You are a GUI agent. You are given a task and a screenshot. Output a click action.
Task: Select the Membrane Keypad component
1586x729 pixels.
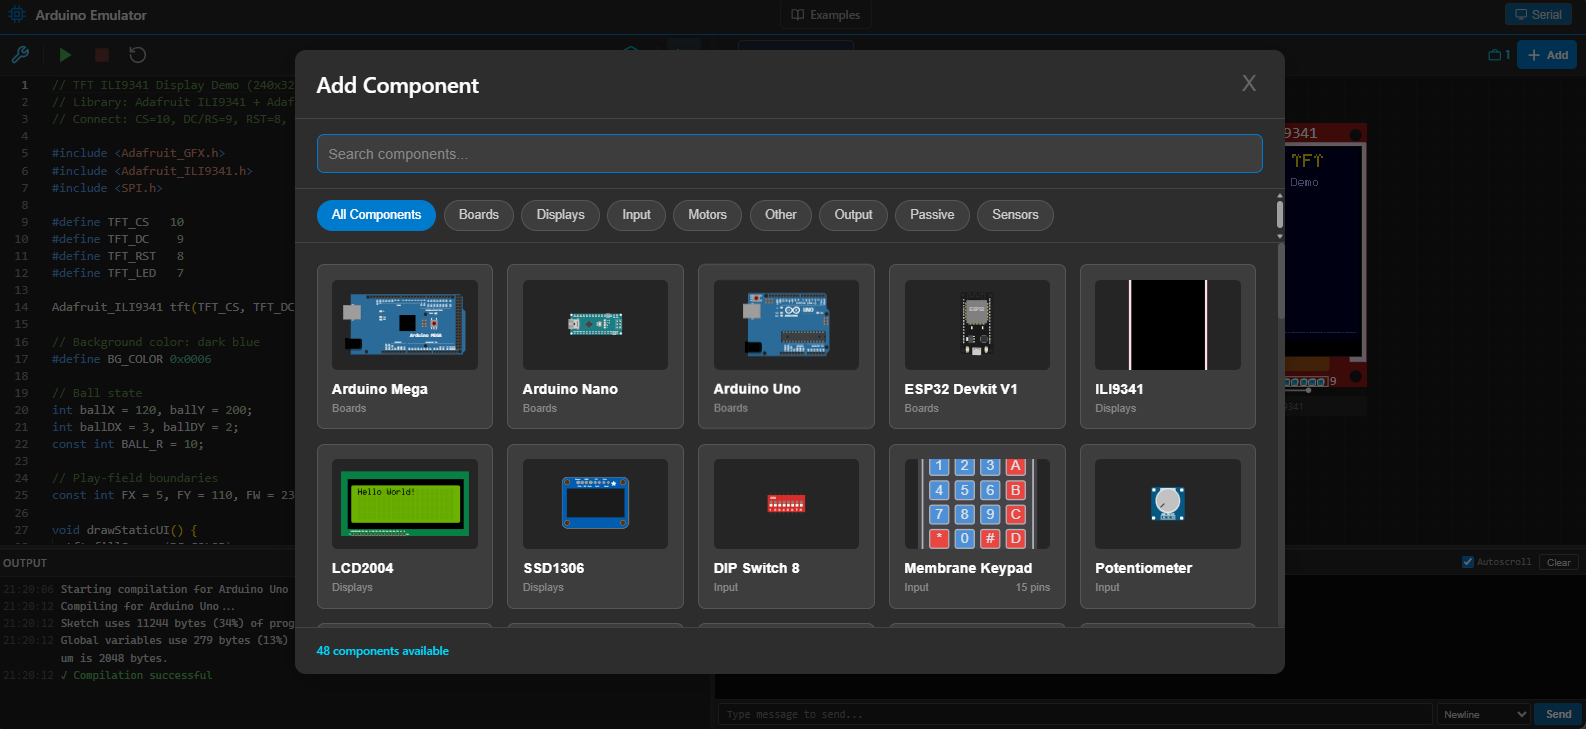click(976, 525)
